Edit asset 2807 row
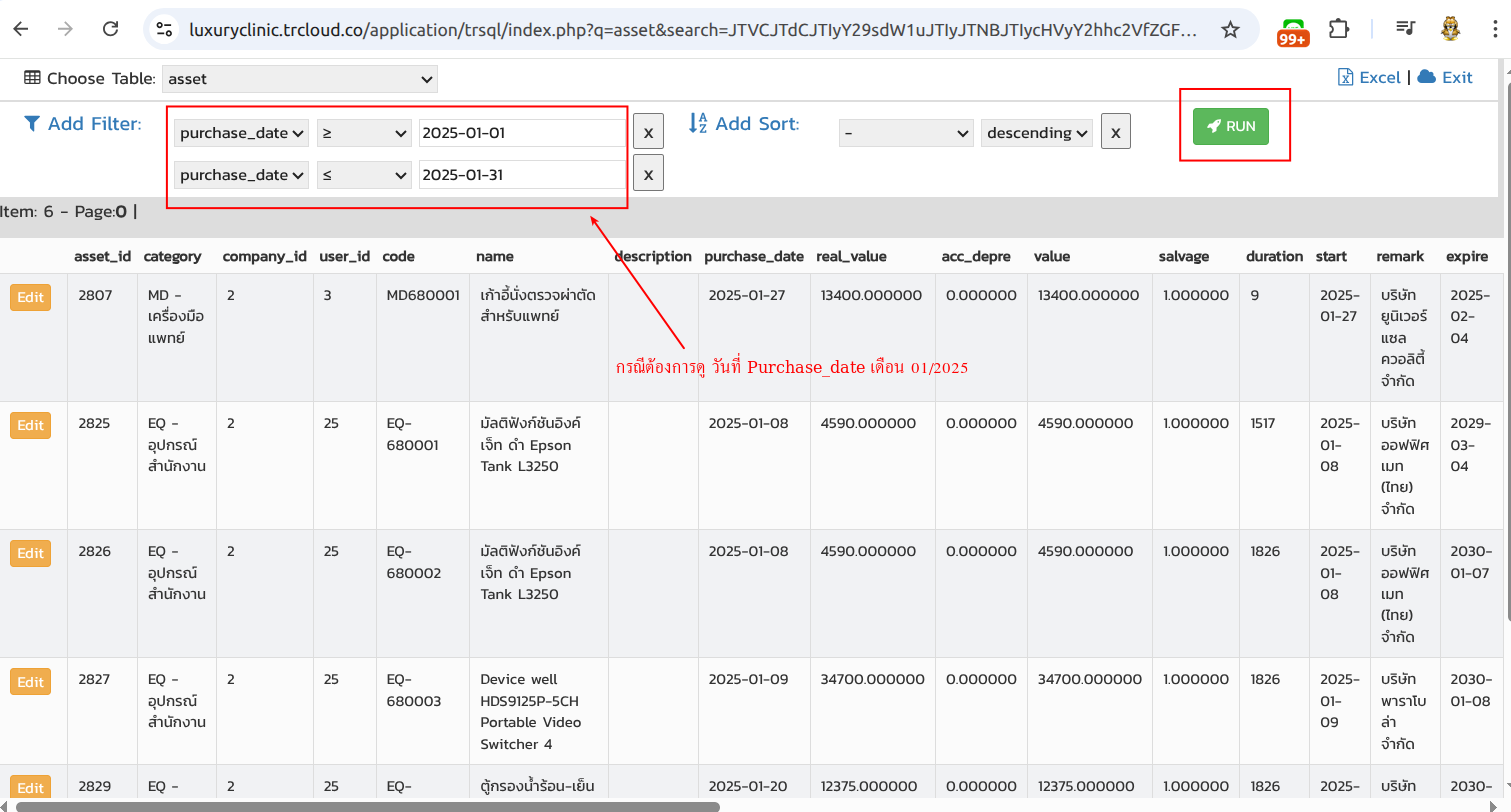1511x812 pixels. pyautogui.click(x=30, y=297)
